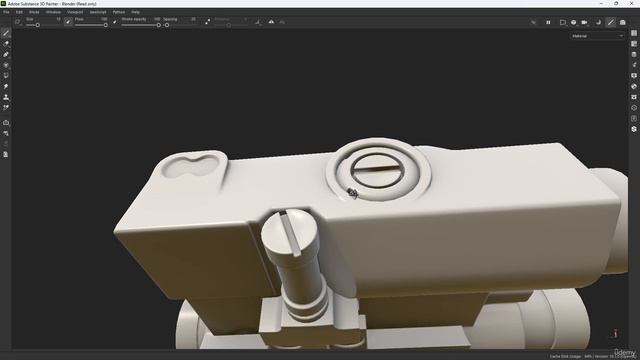
Task: Open the Resource updater
Action: 6,122
